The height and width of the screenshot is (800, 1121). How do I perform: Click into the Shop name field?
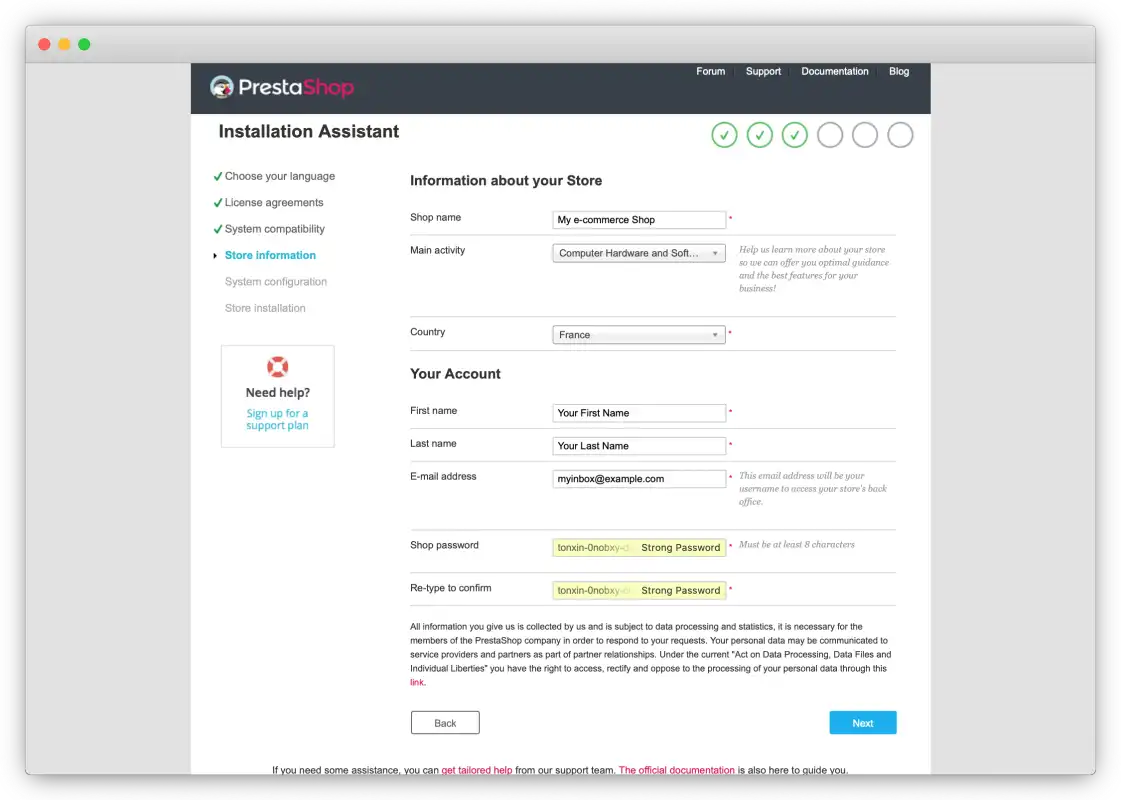point(638,219)
